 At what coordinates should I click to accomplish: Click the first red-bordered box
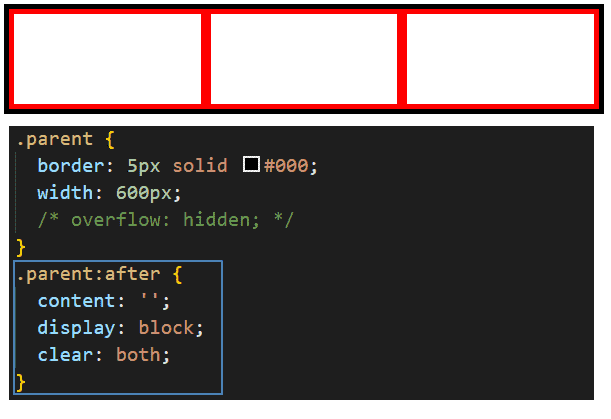107,59
